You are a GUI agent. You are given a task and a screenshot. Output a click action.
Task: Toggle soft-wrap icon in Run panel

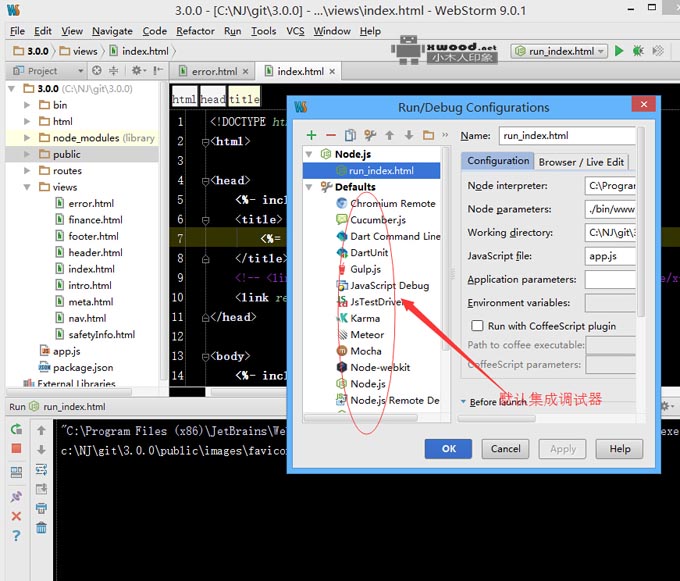pos(41,469)
